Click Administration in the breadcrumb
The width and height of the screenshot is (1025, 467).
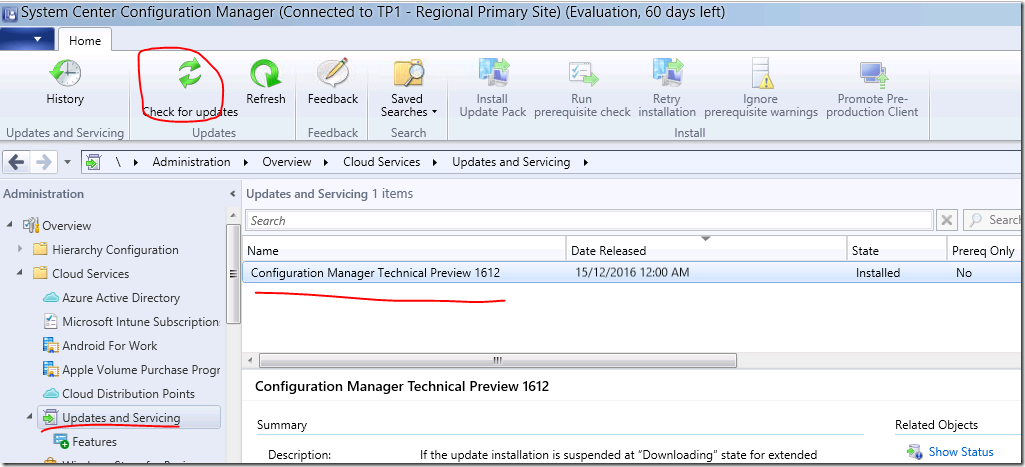[192, 162]
